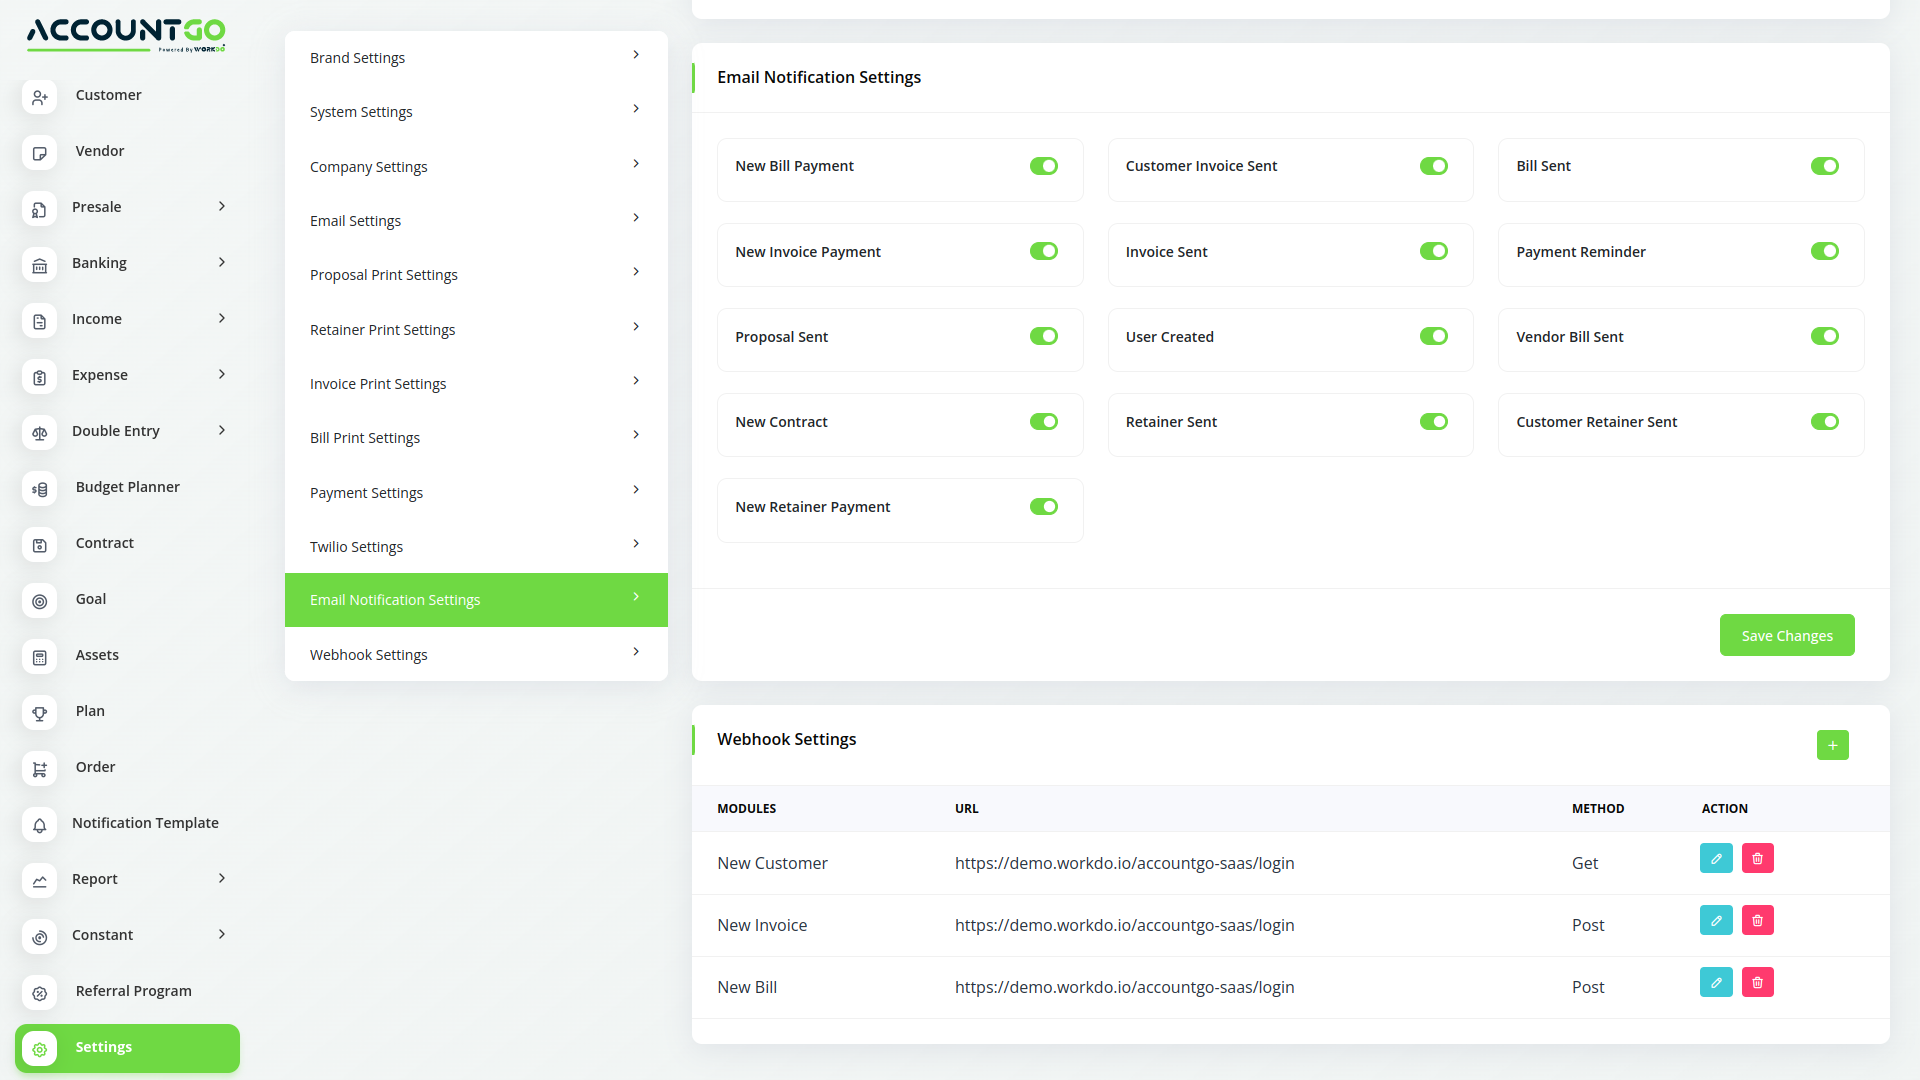Click the edit pencil icon for New Customer webhook

pos(1716,858)
